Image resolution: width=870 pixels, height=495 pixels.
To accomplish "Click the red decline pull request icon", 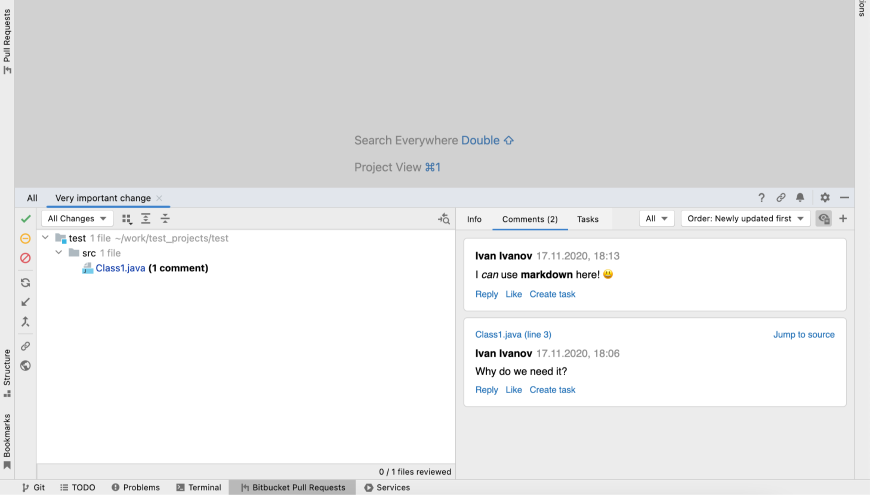I will [26, 258].
